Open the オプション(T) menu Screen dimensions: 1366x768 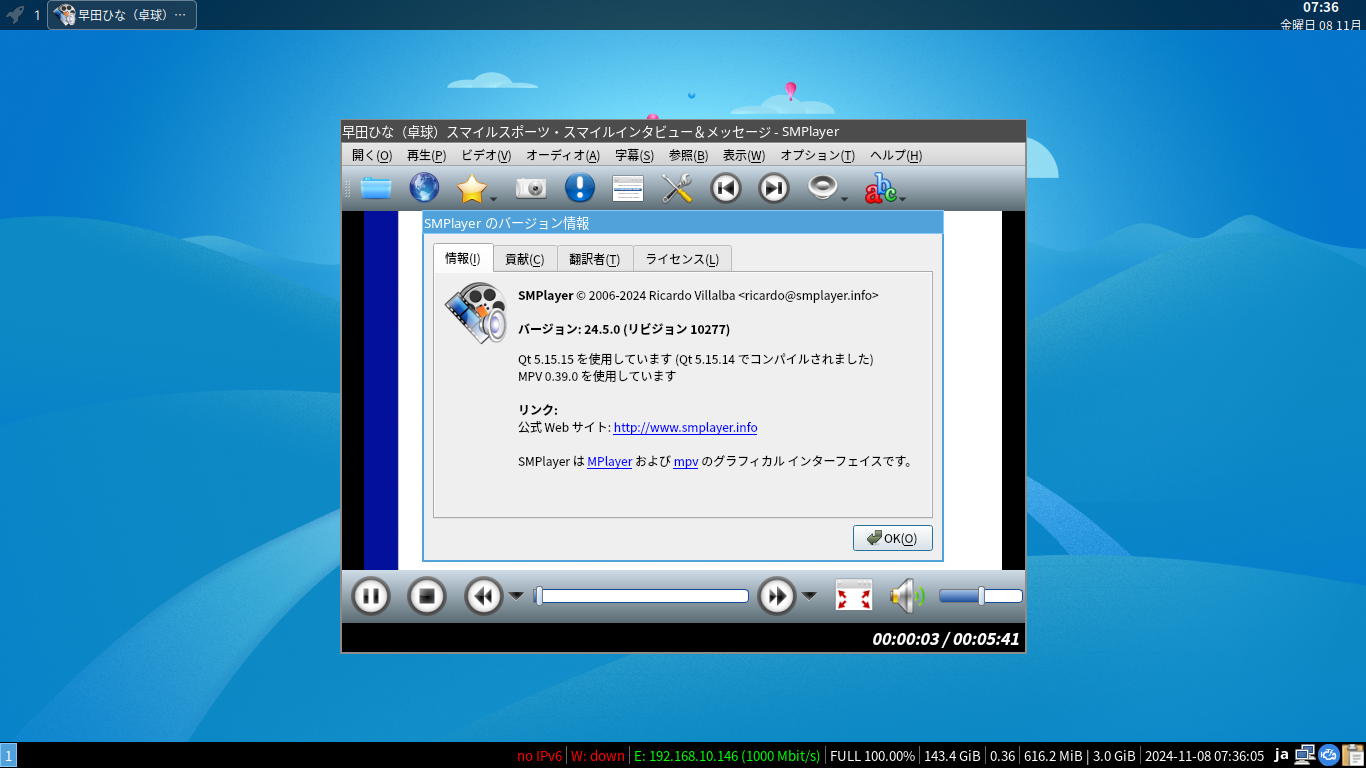click(x=817, y=155)
